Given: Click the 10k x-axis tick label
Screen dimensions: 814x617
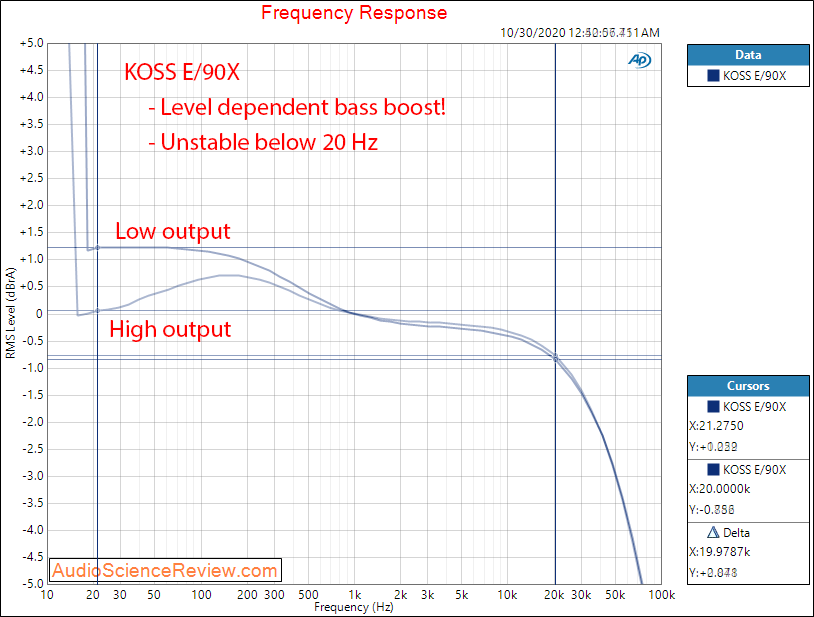Looking at the screenshot, I should (507, 595).
